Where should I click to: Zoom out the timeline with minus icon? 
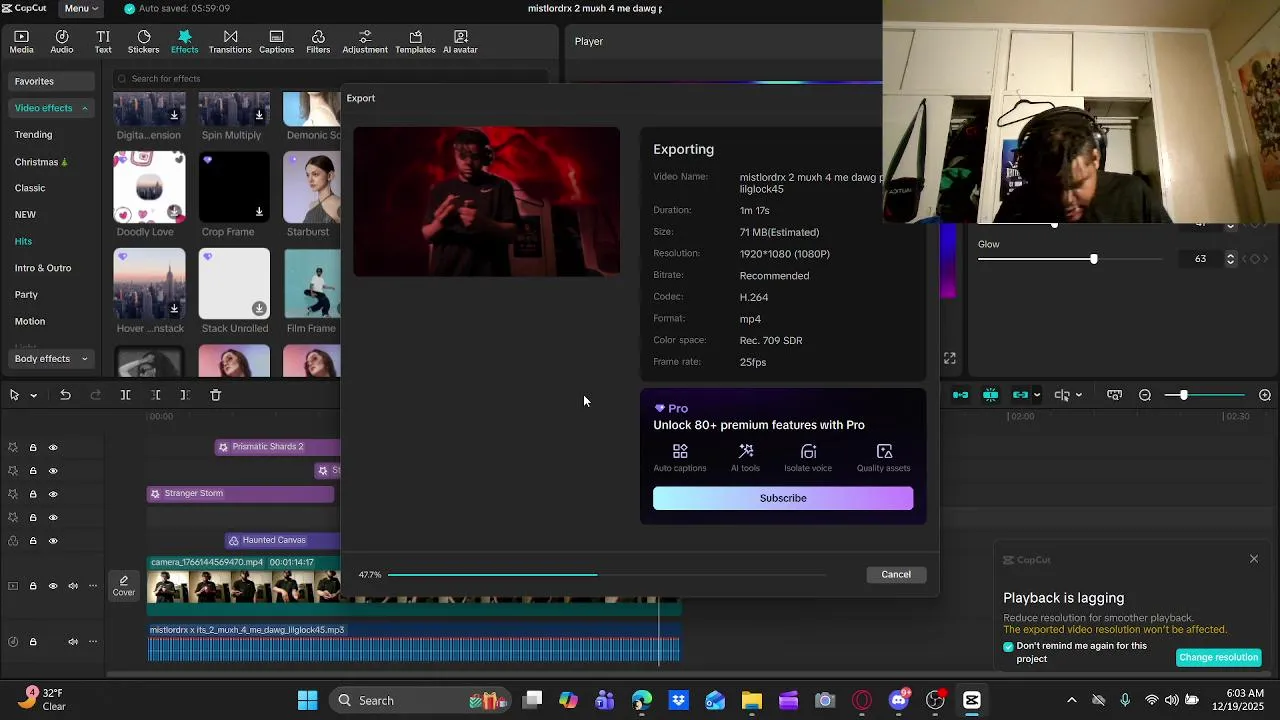coord(1145,395)
